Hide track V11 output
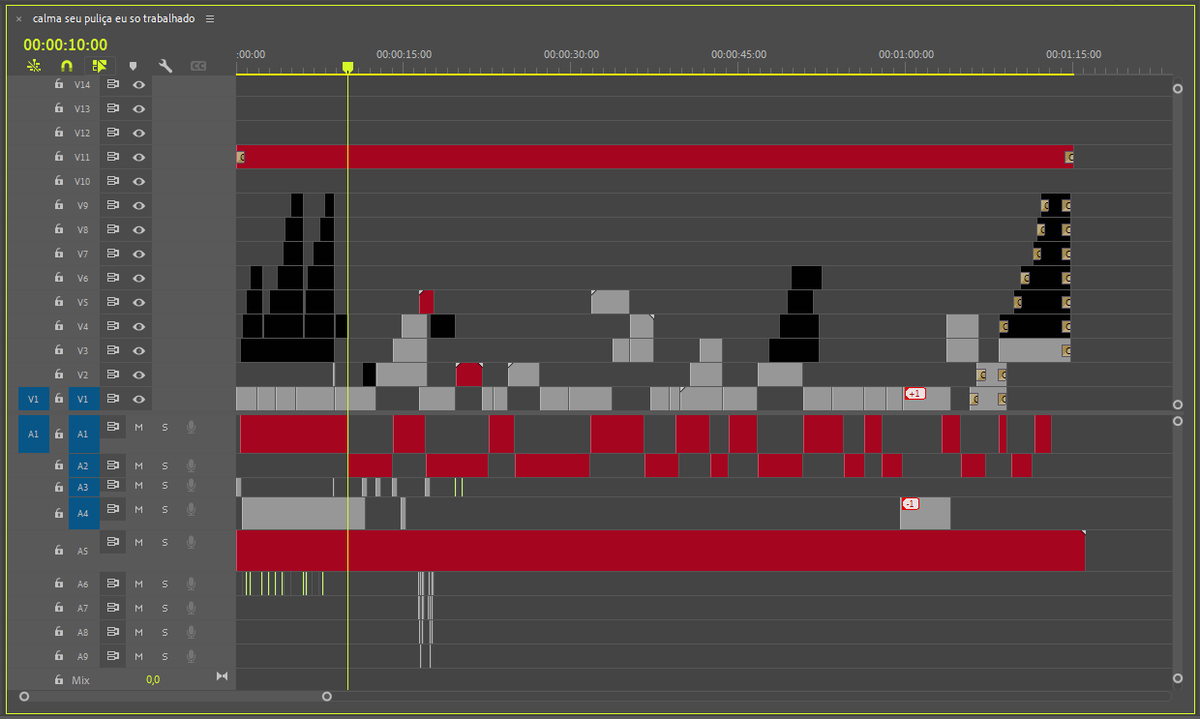This screenshot has height=719, width=1200. pos(139,157)
